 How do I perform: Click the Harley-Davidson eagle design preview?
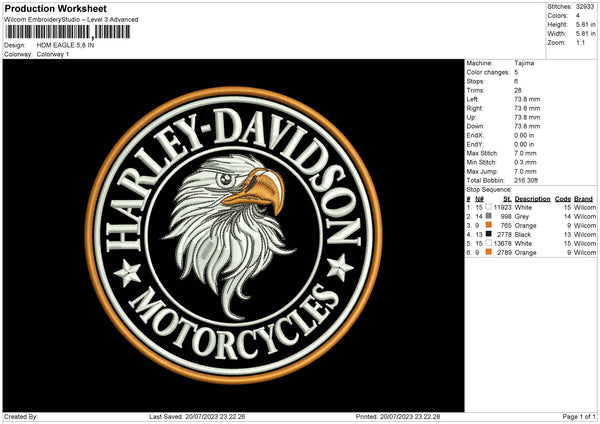(233, 235)
